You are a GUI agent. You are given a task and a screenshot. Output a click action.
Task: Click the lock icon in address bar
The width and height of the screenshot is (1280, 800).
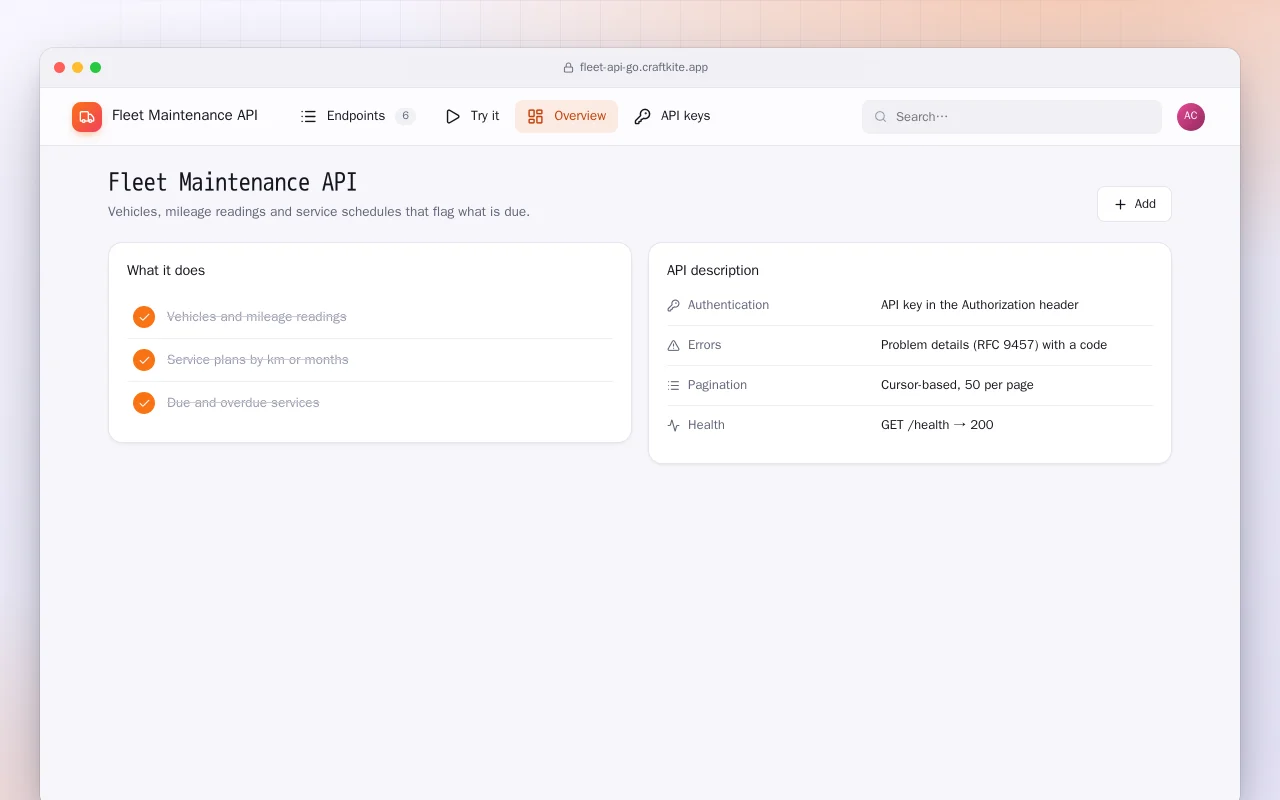coord(569,68)
